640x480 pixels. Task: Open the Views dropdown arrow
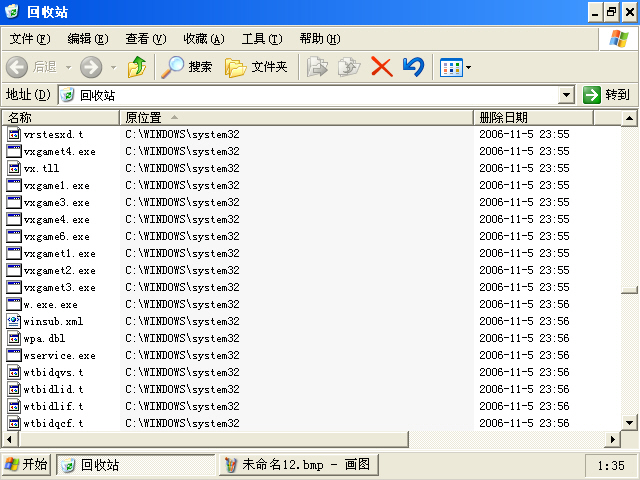(x=468, y=67)
